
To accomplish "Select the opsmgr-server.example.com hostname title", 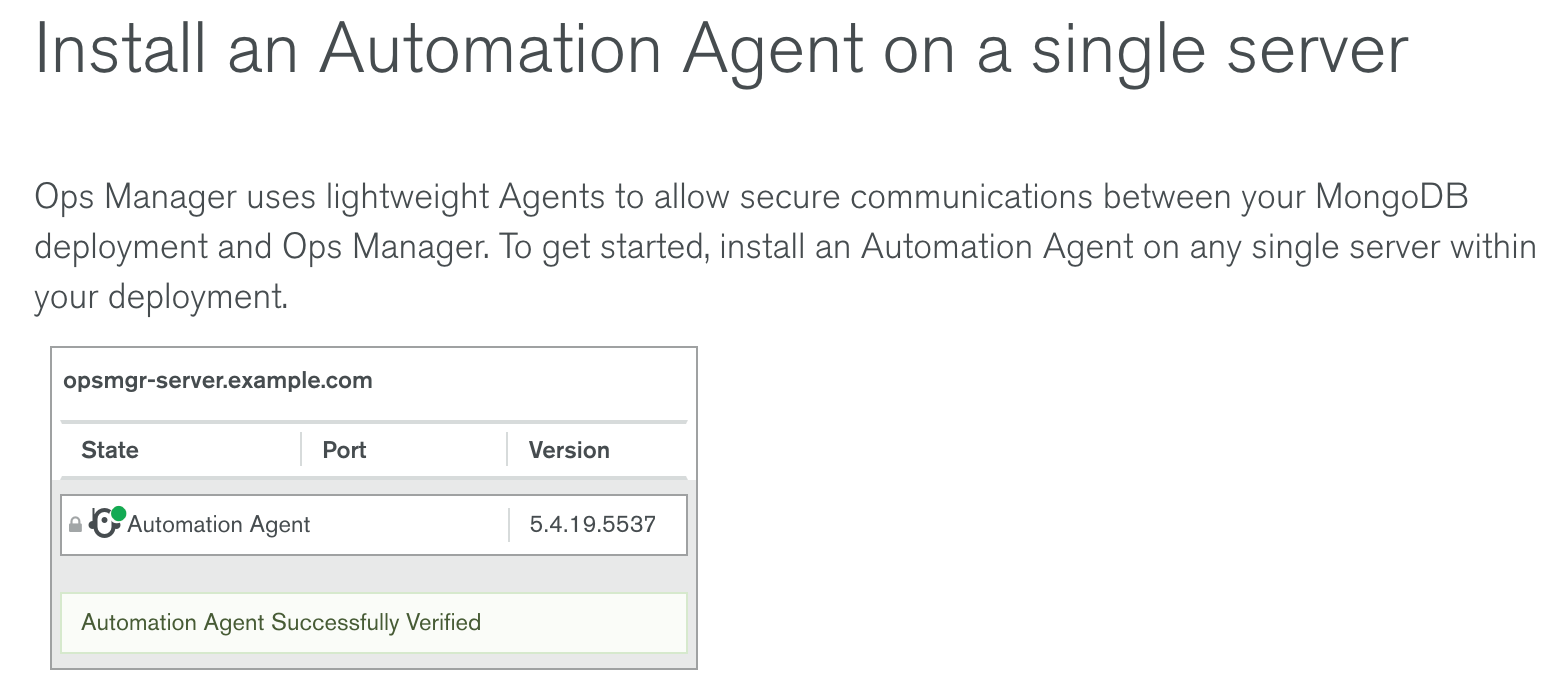I will 218,381.
